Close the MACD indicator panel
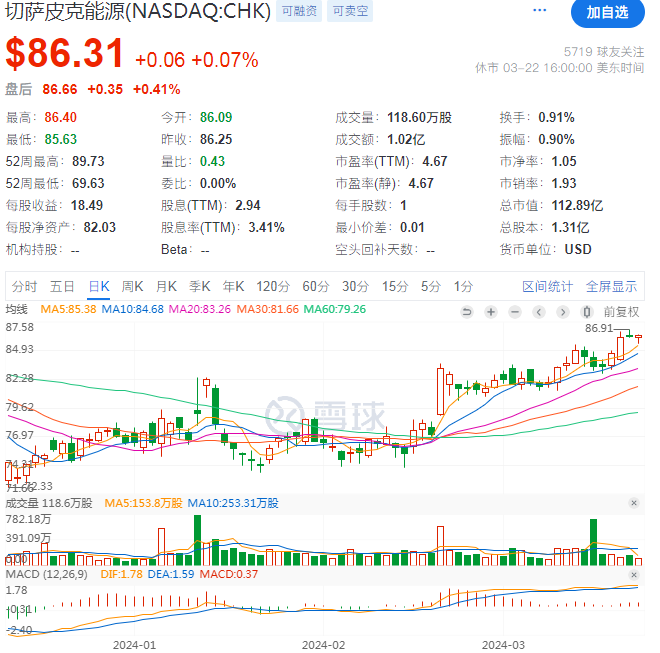This screenshot has height=653, width=660. click(x=634, y=575)
